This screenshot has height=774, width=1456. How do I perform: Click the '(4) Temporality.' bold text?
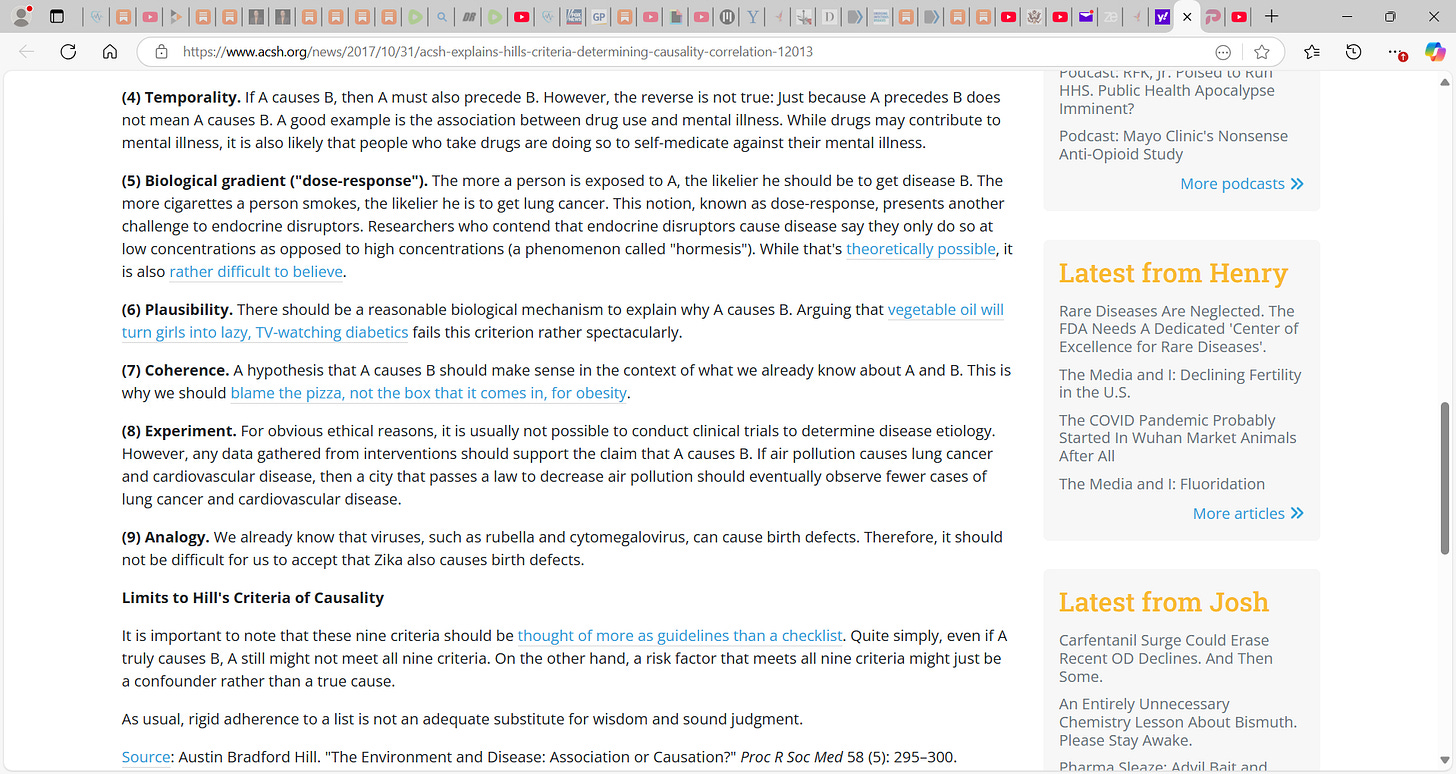(181, 97)
